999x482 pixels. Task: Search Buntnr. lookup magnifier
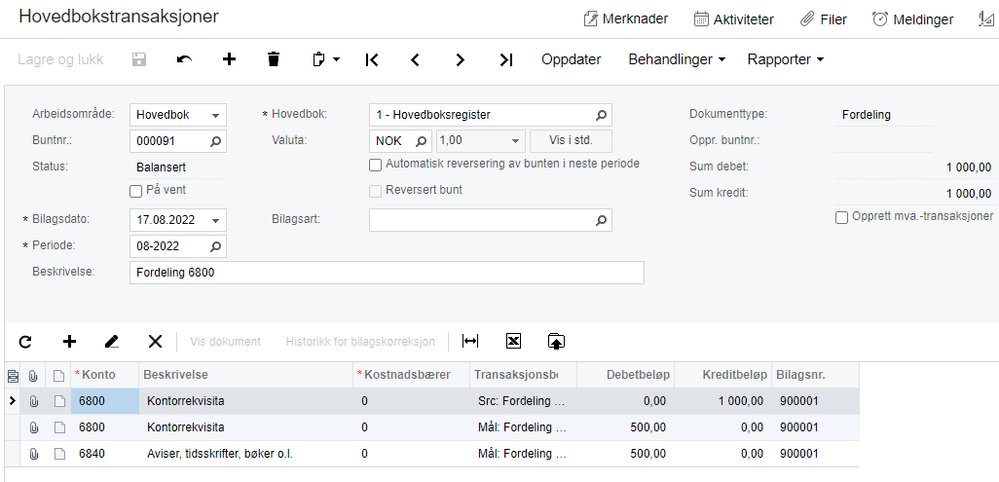click(216, 141)
